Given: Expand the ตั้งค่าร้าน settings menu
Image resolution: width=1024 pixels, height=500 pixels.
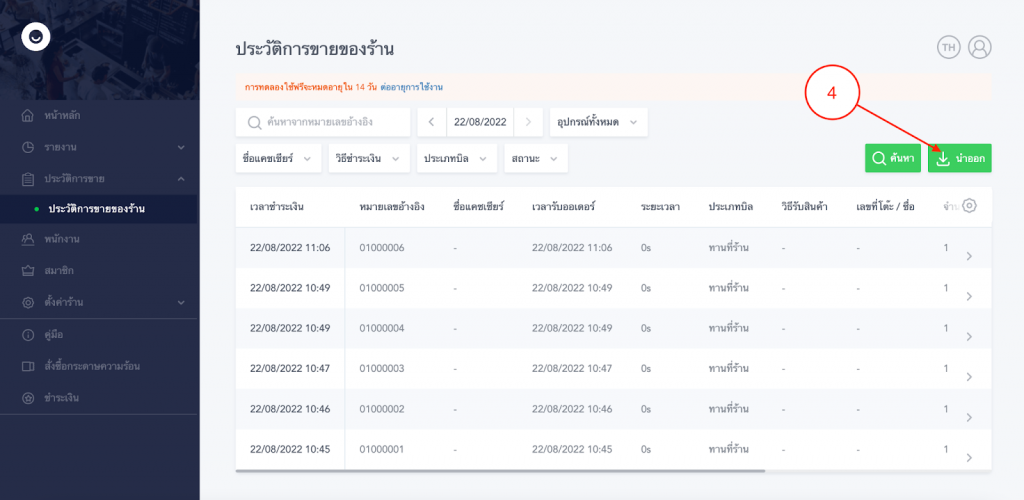Looking at the screenshot, I should 100,302.
